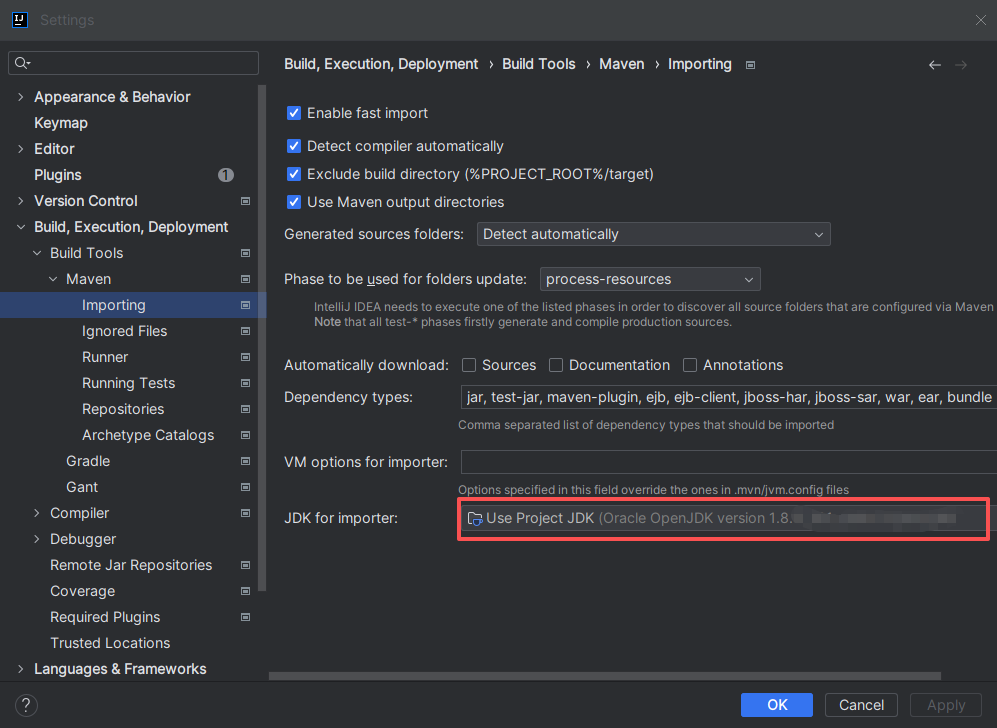Toggle Use Maven output directories
The height and width of the screenshot is (728, 997).
pyautogui.click(x=294, y=202)
